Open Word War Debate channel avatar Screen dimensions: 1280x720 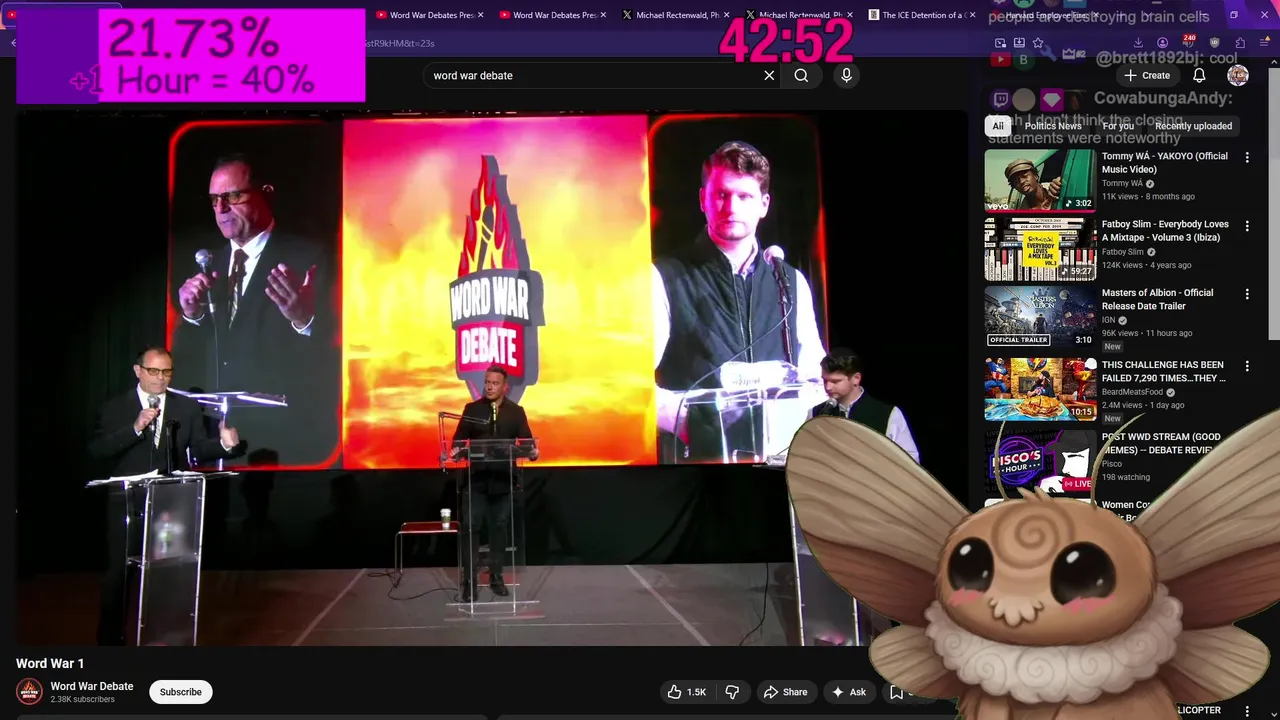coord(29,692)
